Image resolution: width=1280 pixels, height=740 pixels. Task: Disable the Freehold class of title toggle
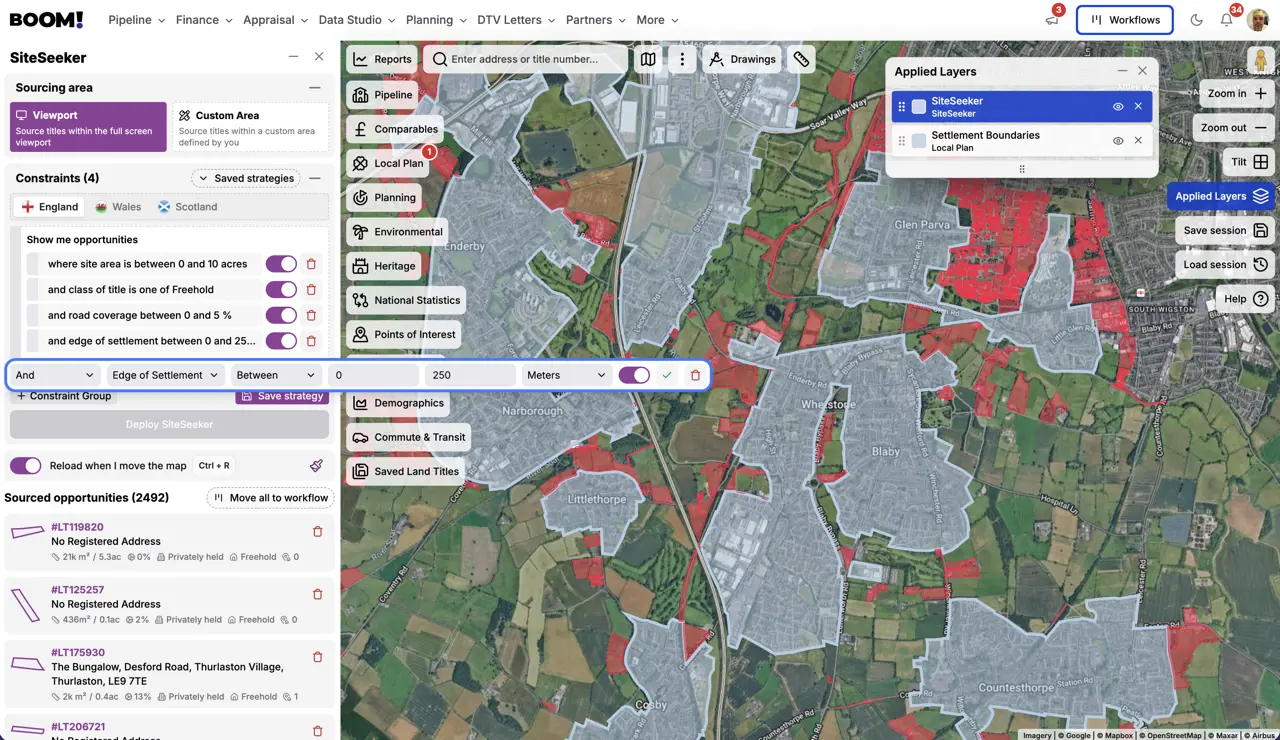click(281, 289)
